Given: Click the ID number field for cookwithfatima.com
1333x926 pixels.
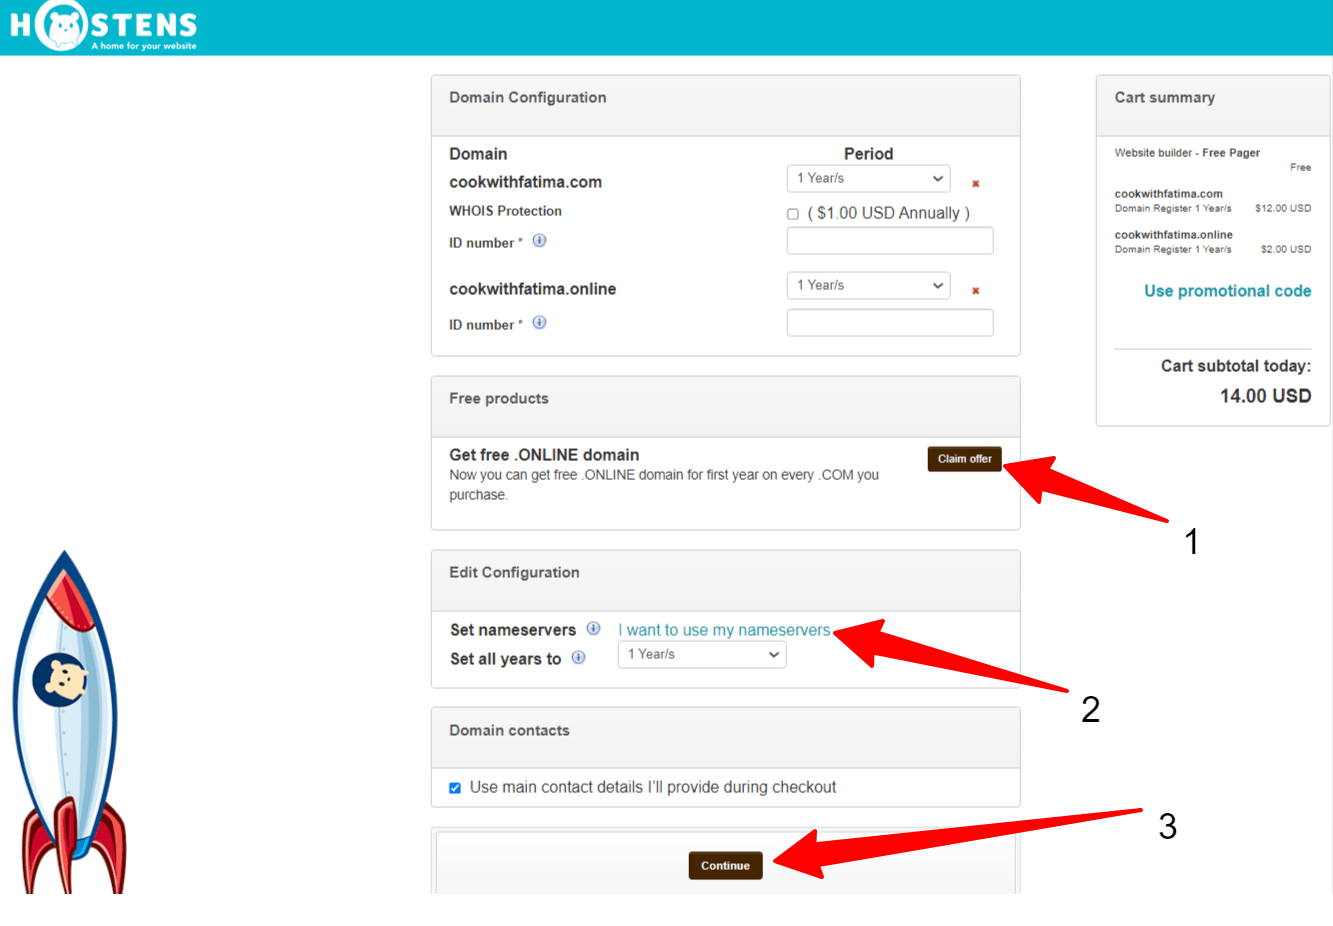Looking at the screenshot, I should point(889,240).
